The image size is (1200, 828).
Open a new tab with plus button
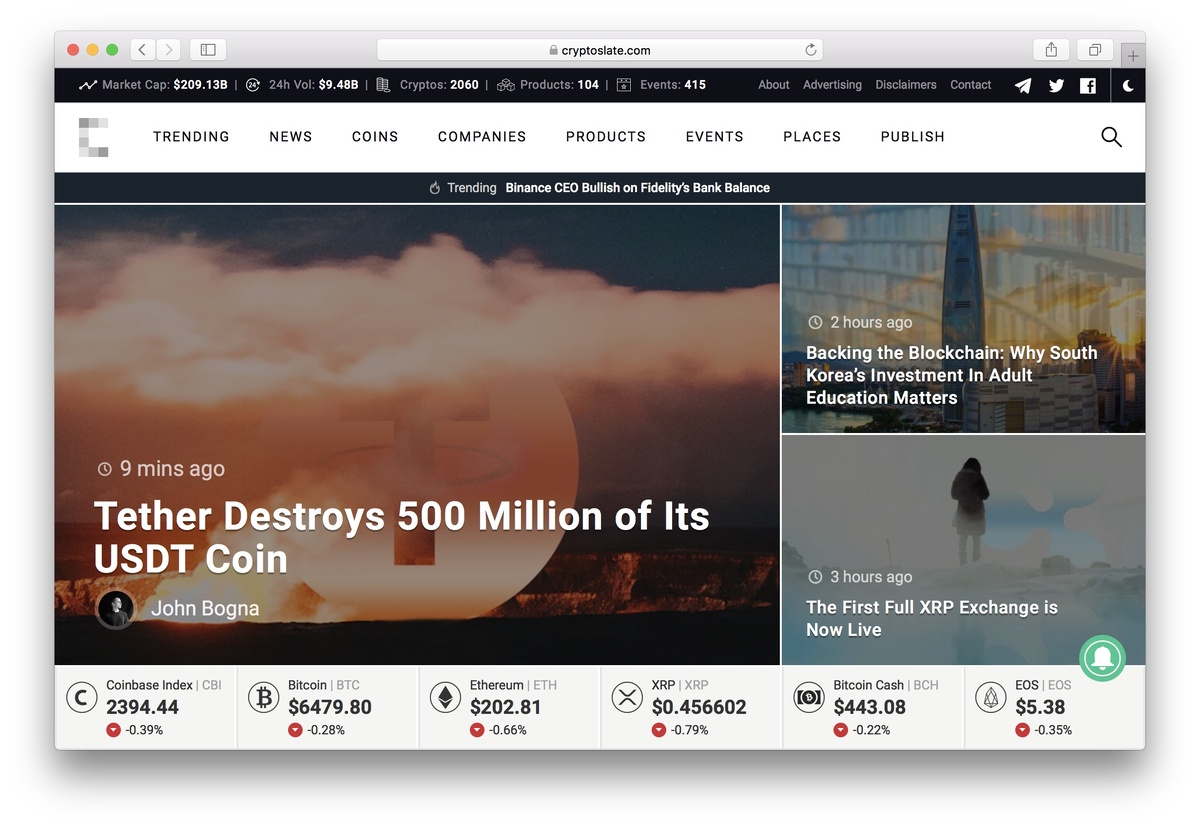click(x=1132, y=56)
